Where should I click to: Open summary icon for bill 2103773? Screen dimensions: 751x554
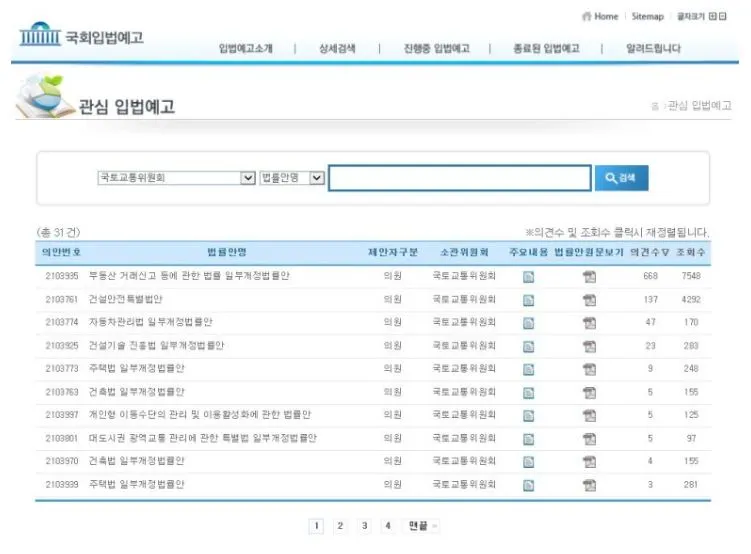click(528, 369)
